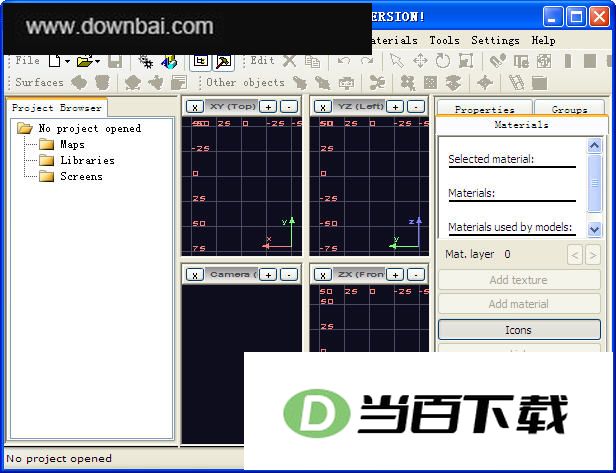
Task: Click the cube wireframe icon in top toolbar
Action: click(544, 61)
